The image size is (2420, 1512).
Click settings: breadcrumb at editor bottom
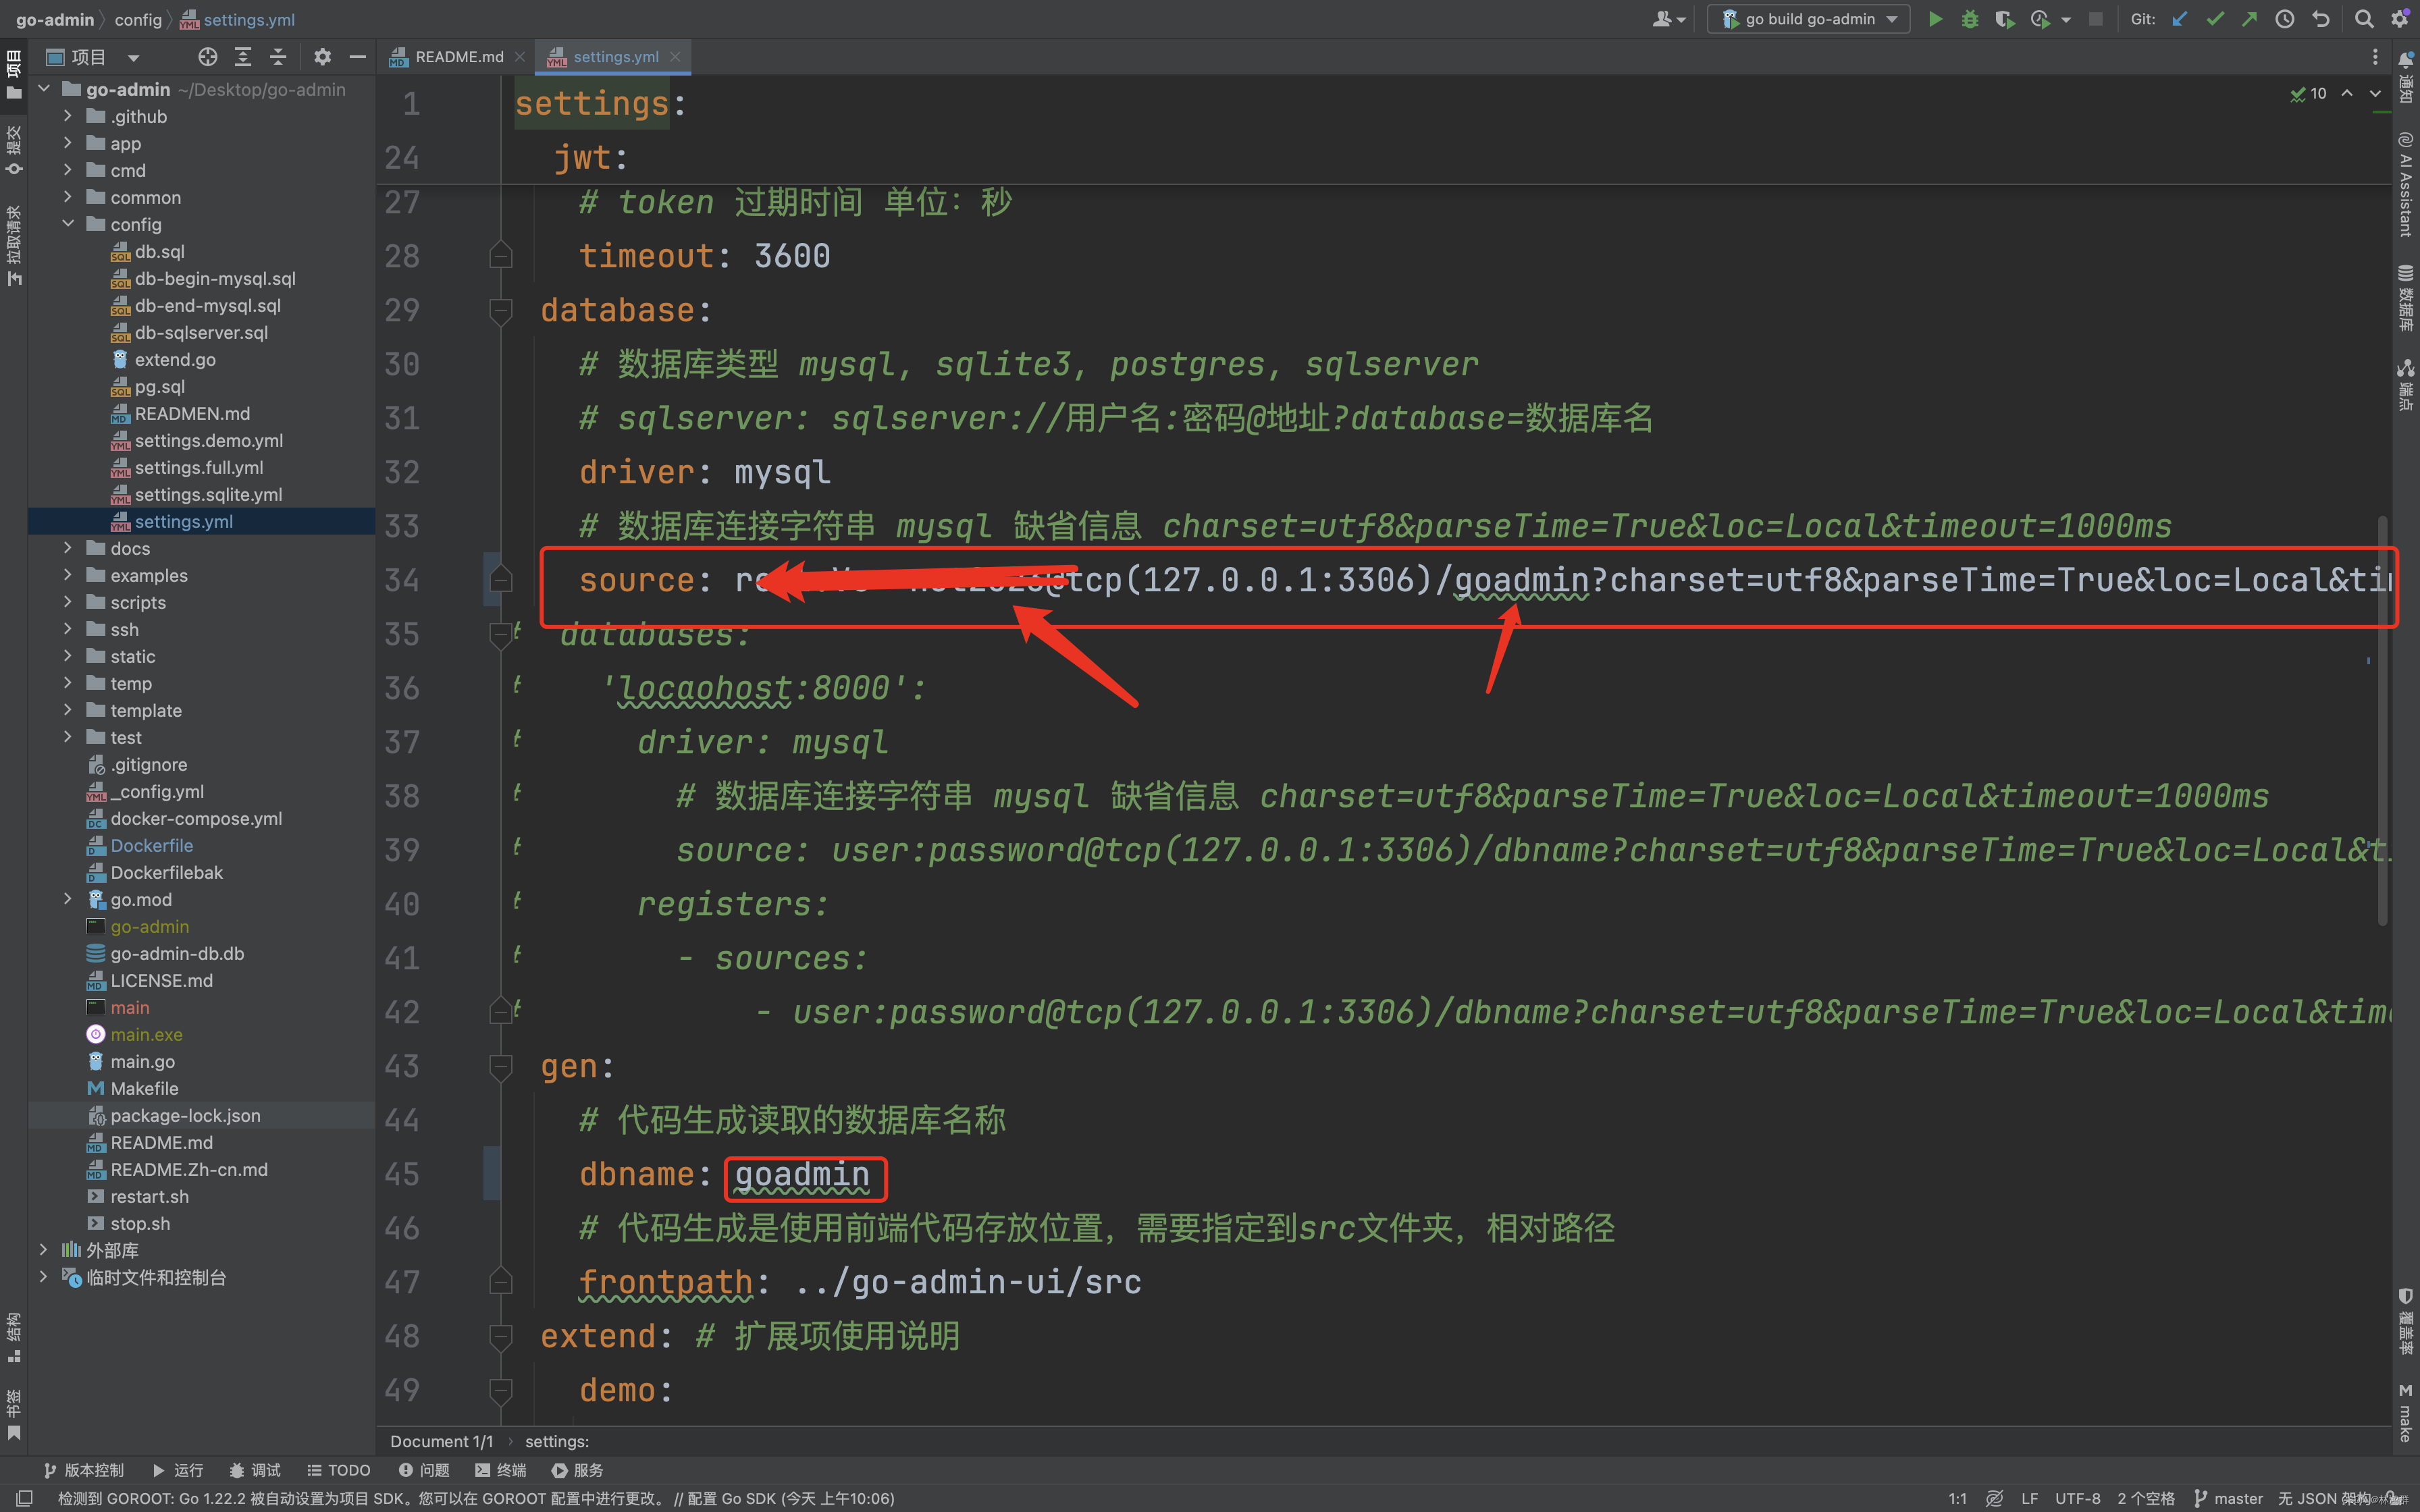[x=557, y=1441]
